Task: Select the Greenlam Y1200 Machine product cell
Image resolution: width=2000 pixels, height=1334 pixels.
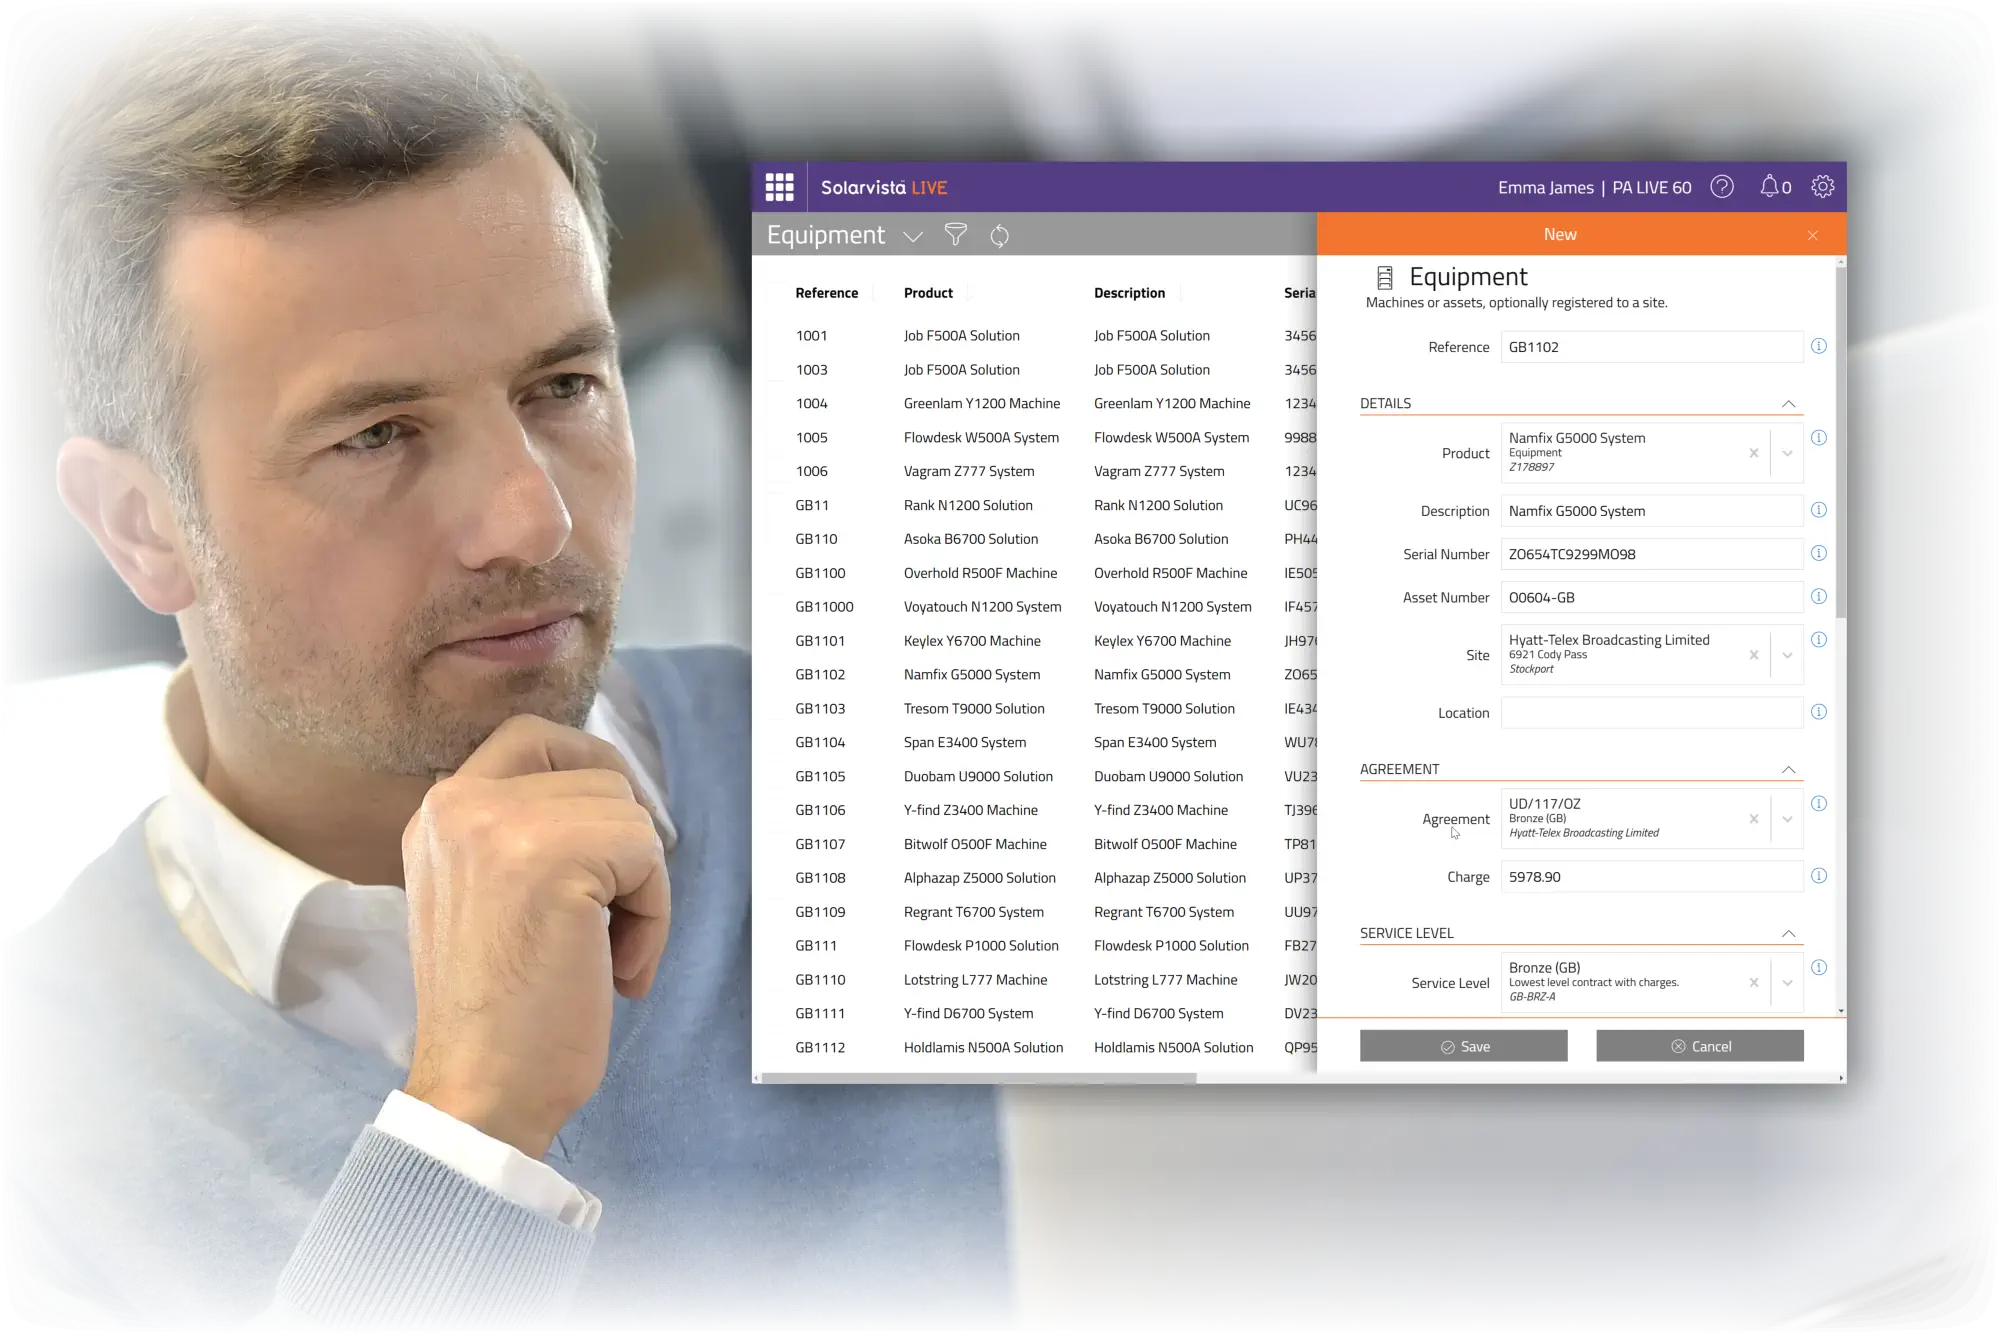Action: [x=982, y=404]
